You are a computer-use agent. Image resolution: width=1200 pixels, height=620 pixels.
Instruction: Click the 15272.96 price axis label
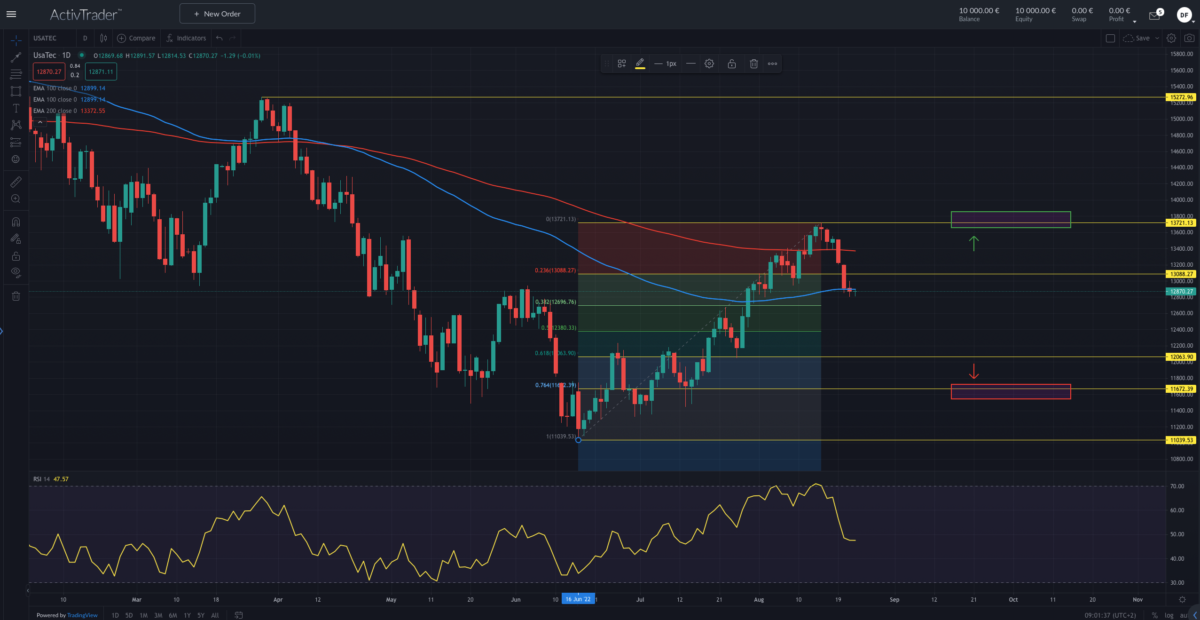click(x=1182, y=97)
